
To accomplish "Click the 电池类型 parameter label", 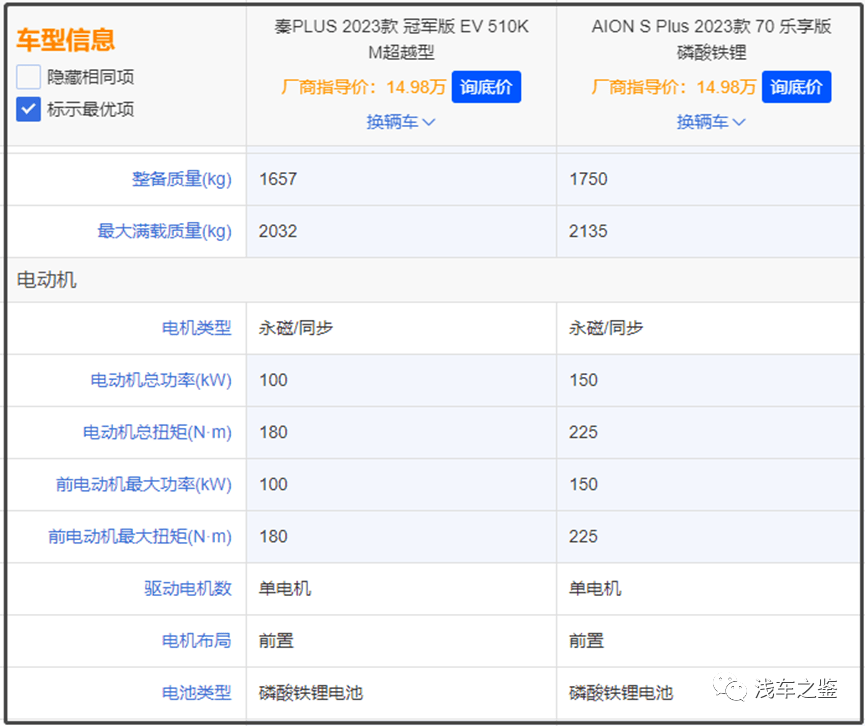I will (196, 693).
